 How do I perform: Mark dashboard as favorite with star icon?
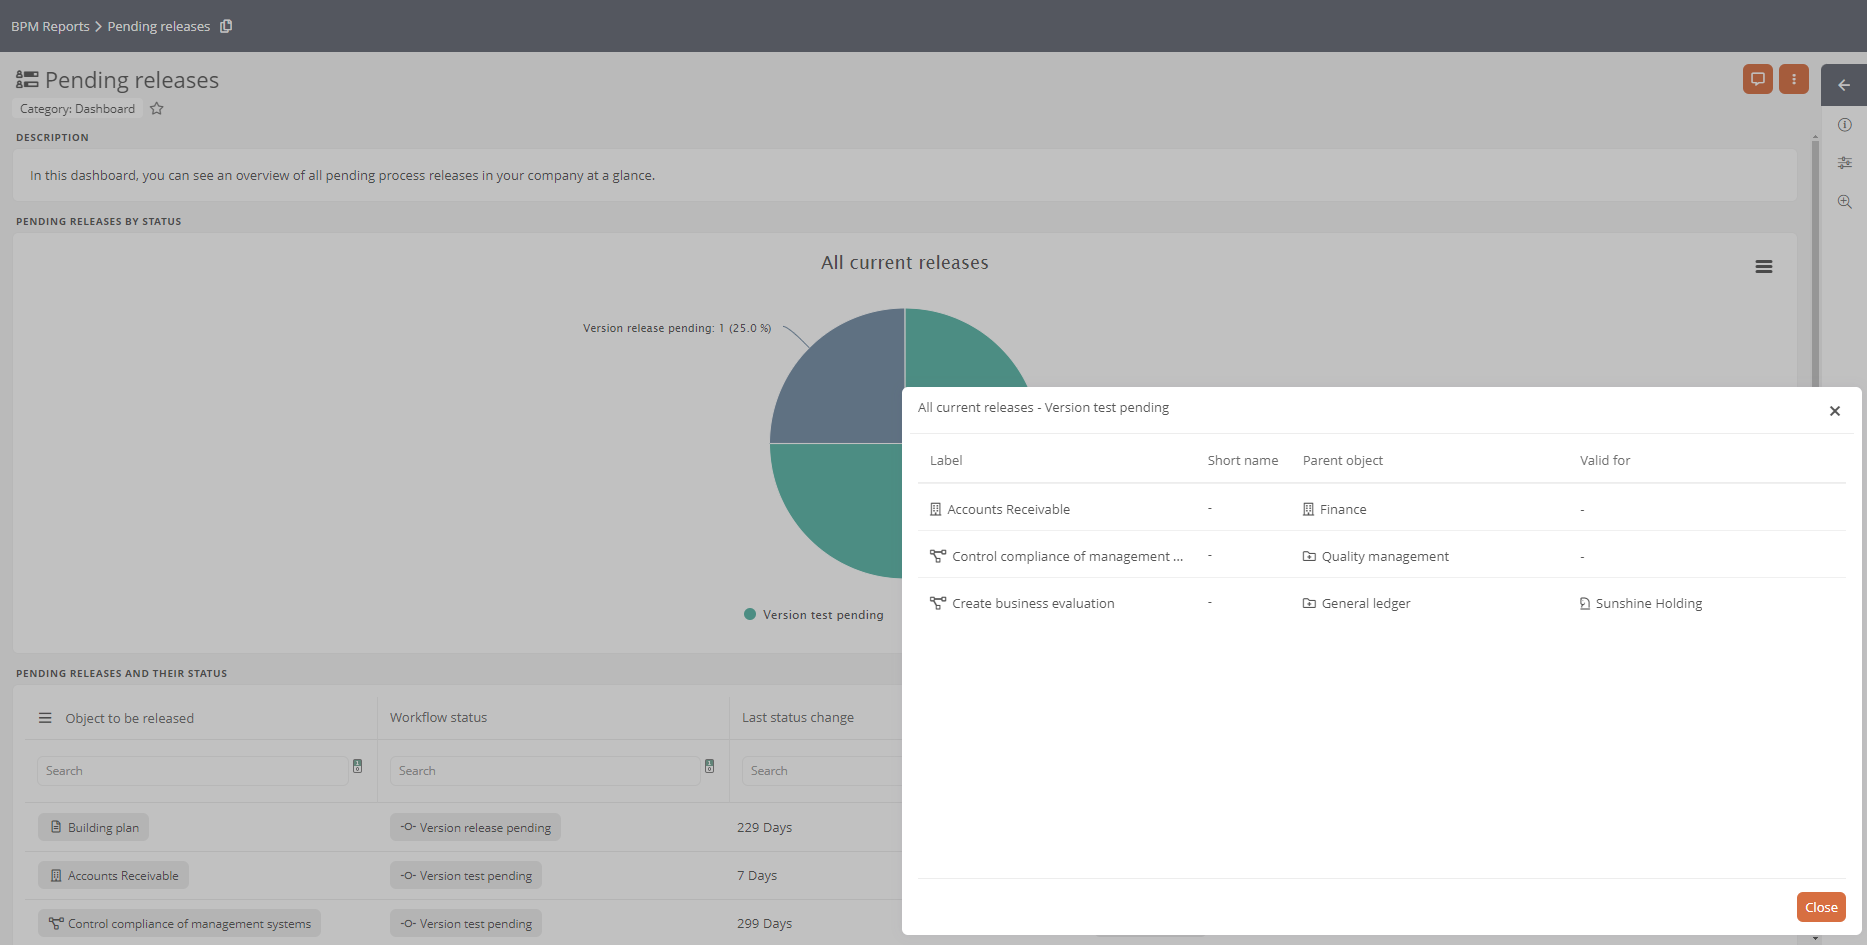(x=157, y=109)
